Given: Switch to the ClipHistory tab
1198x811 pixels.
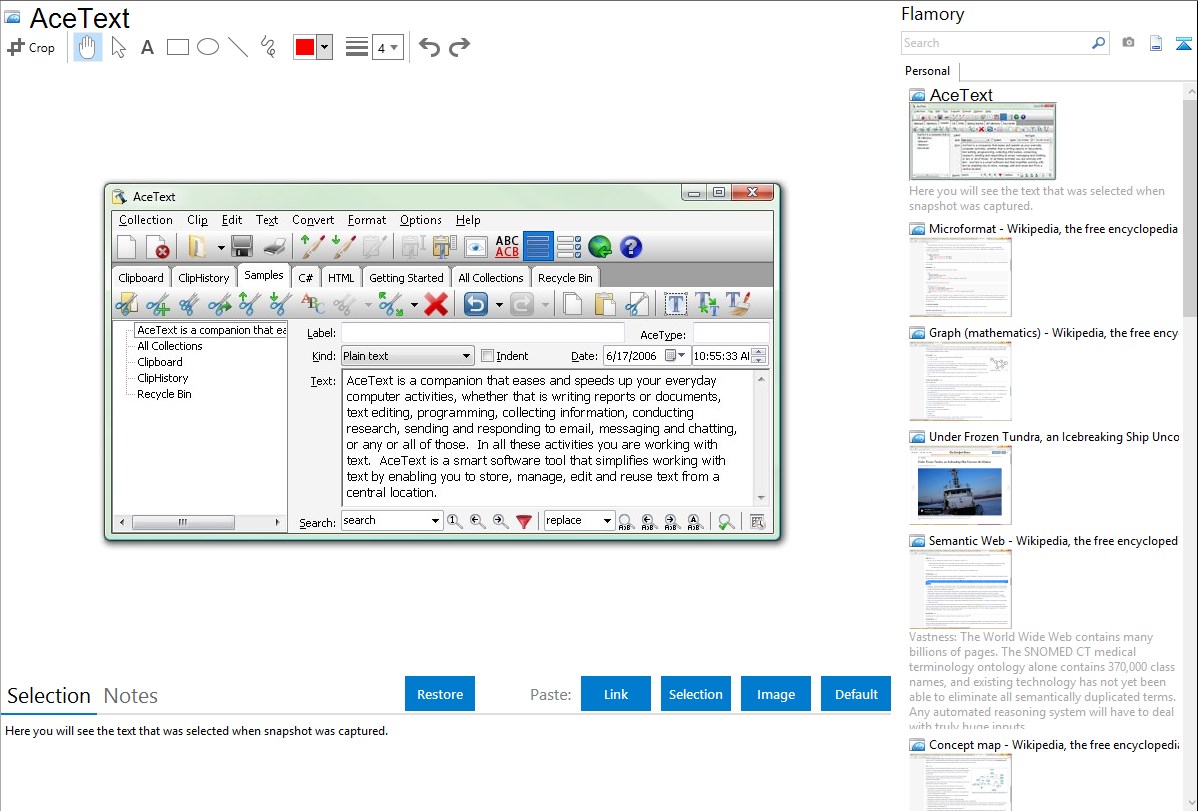Looking at the screenshot, I should (203, 277).
